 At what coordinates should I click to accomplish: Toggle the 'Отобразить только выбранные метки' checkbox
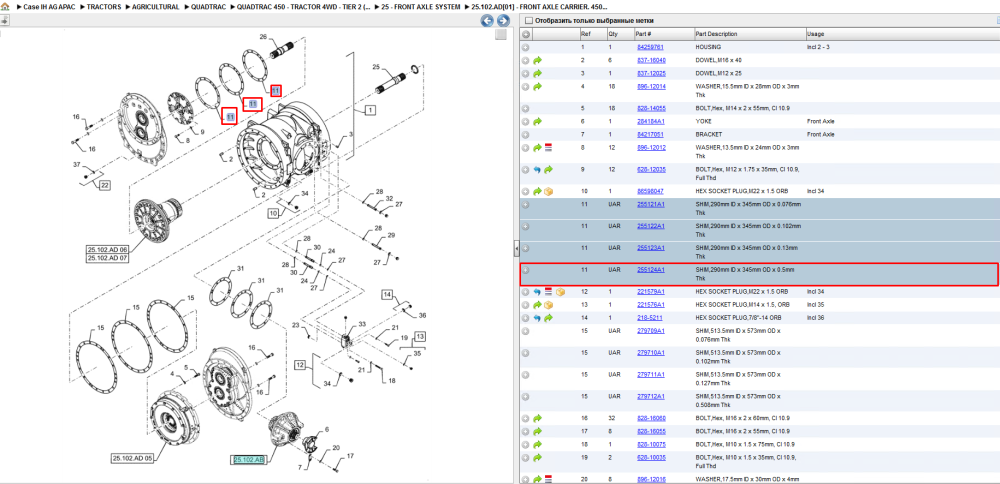coord(528,21)
